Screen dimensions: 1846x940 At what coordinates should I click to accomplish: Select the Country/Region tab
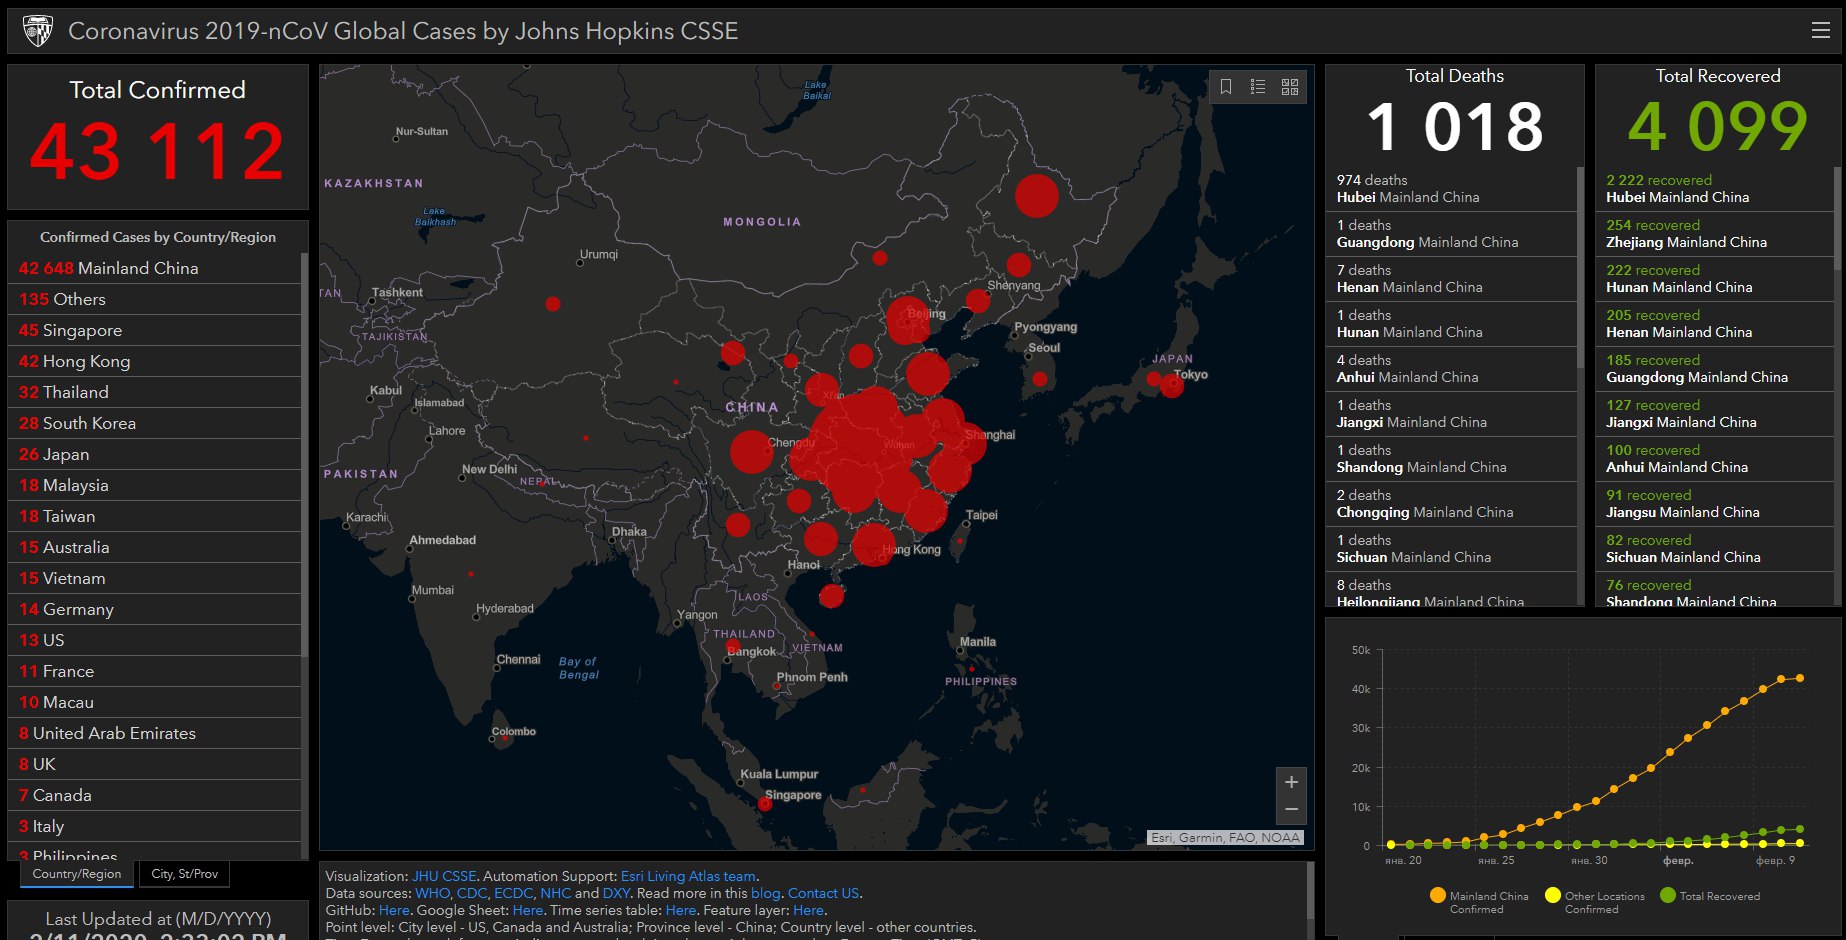click(77, 874)
